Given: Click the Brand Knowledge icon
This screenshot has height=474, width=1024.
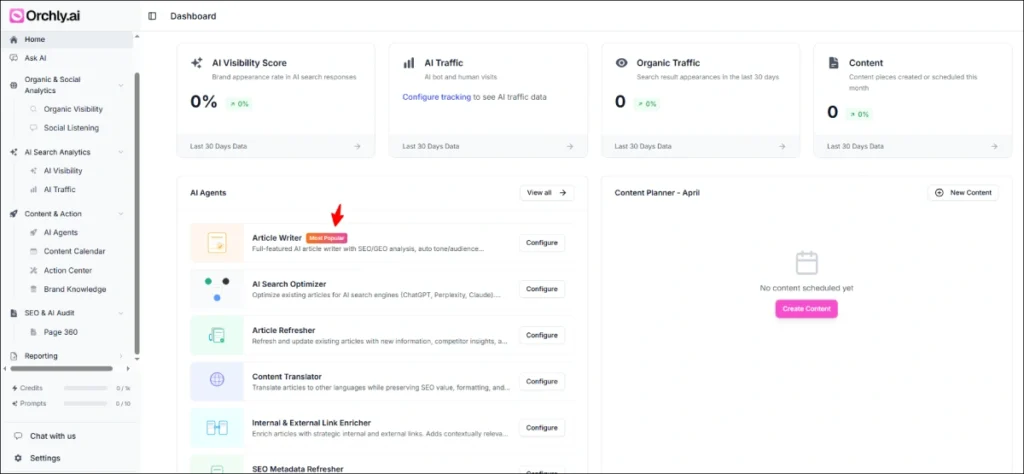Looking at the screenshot, I should (x=33, y=289).
